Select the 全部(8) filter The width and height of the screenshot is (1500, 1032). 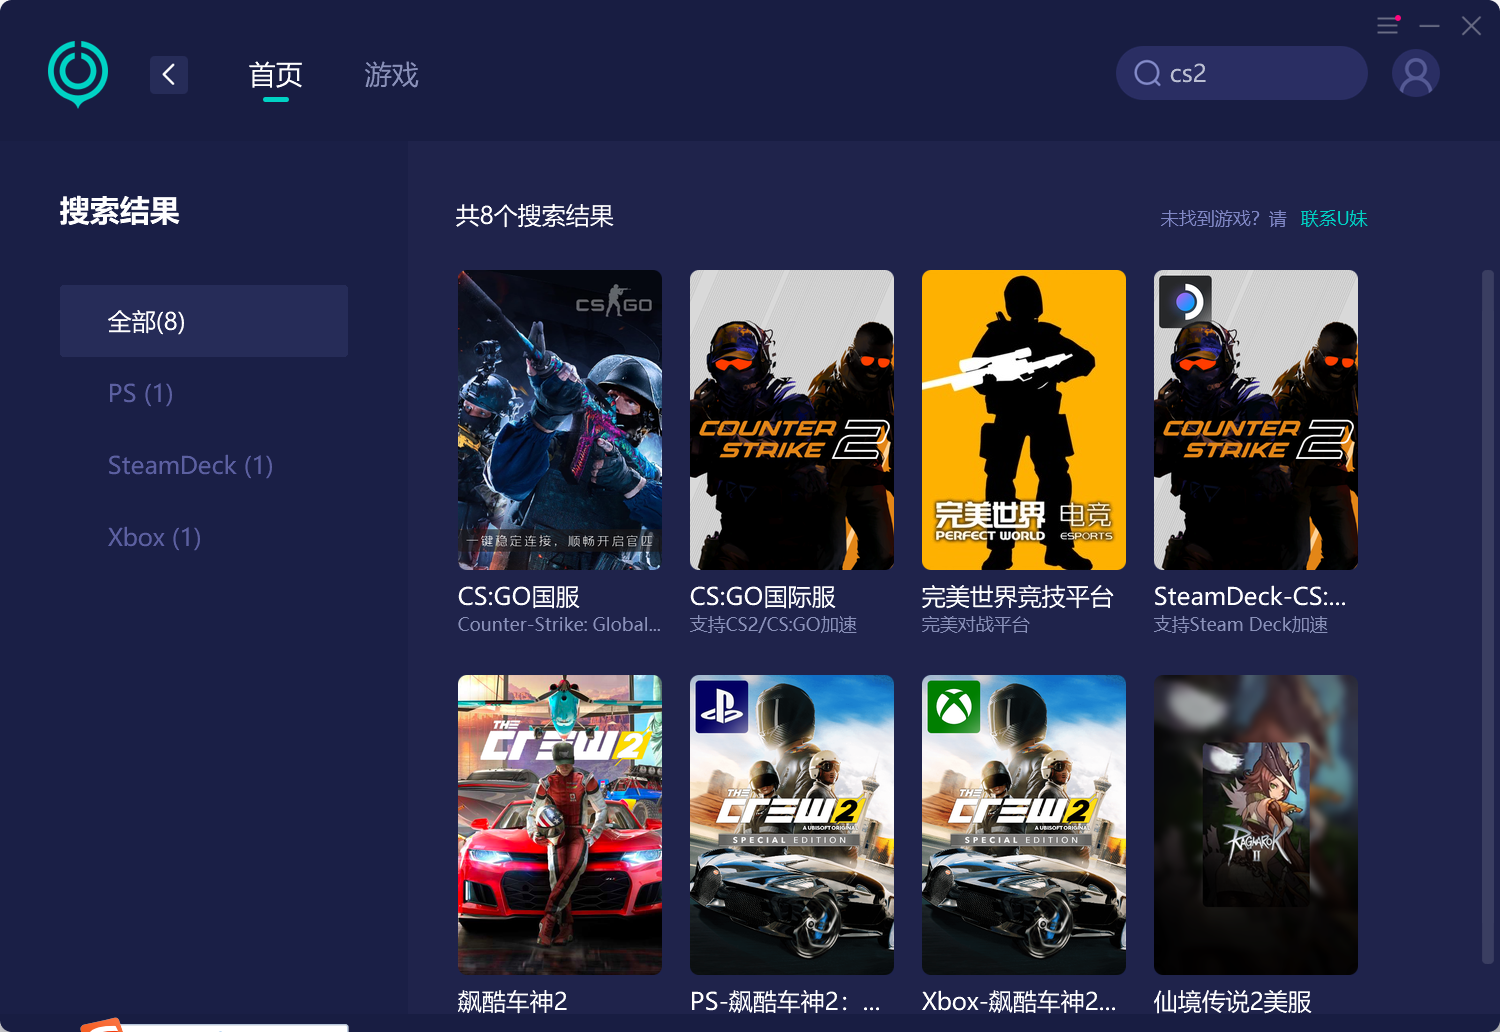coord(146,321)
